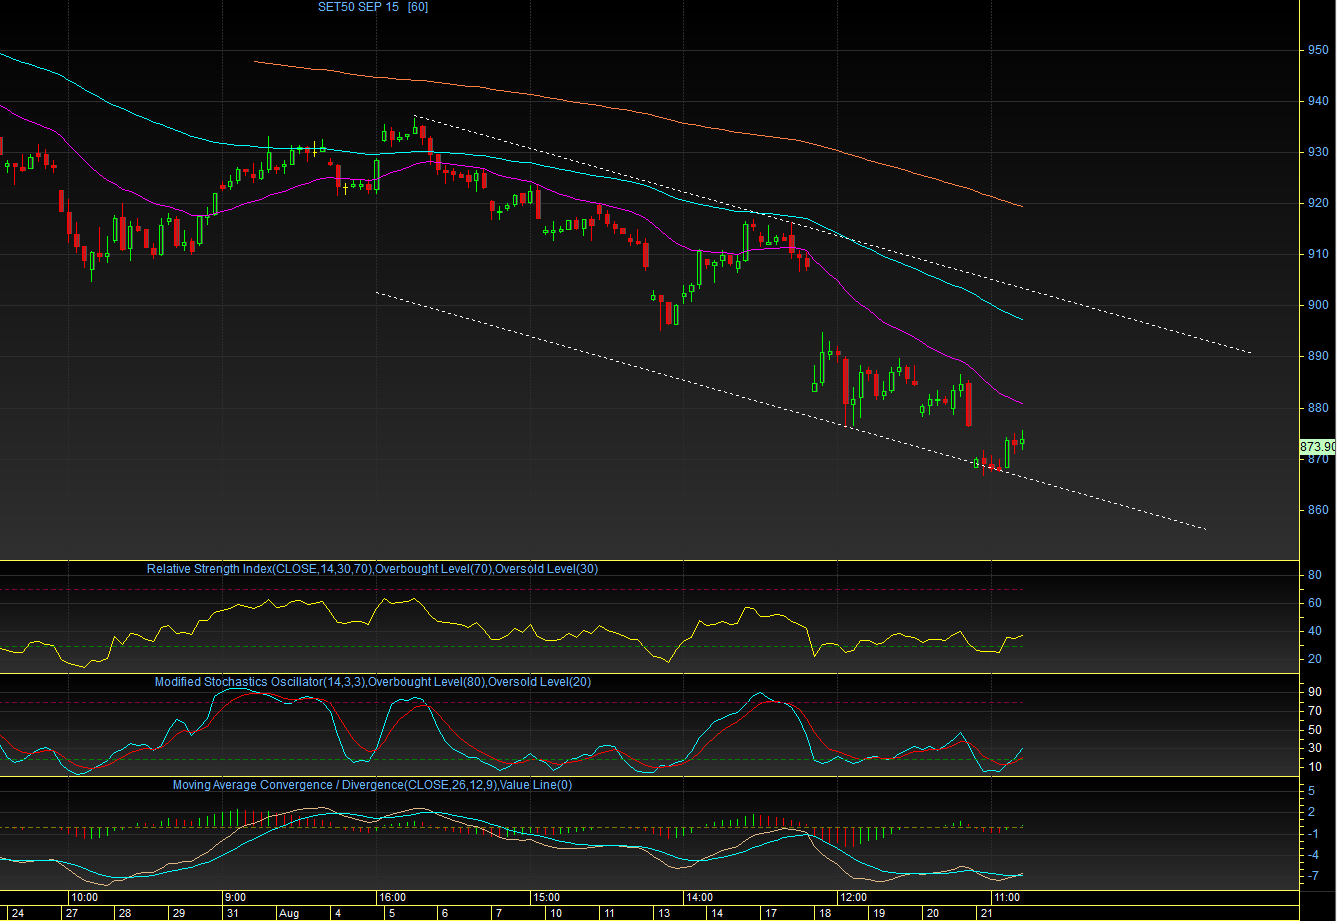This screenshot has height=921, width=1337.
Task: Click the 50 level on Stochastics axis
Action: click(1315, 729)
